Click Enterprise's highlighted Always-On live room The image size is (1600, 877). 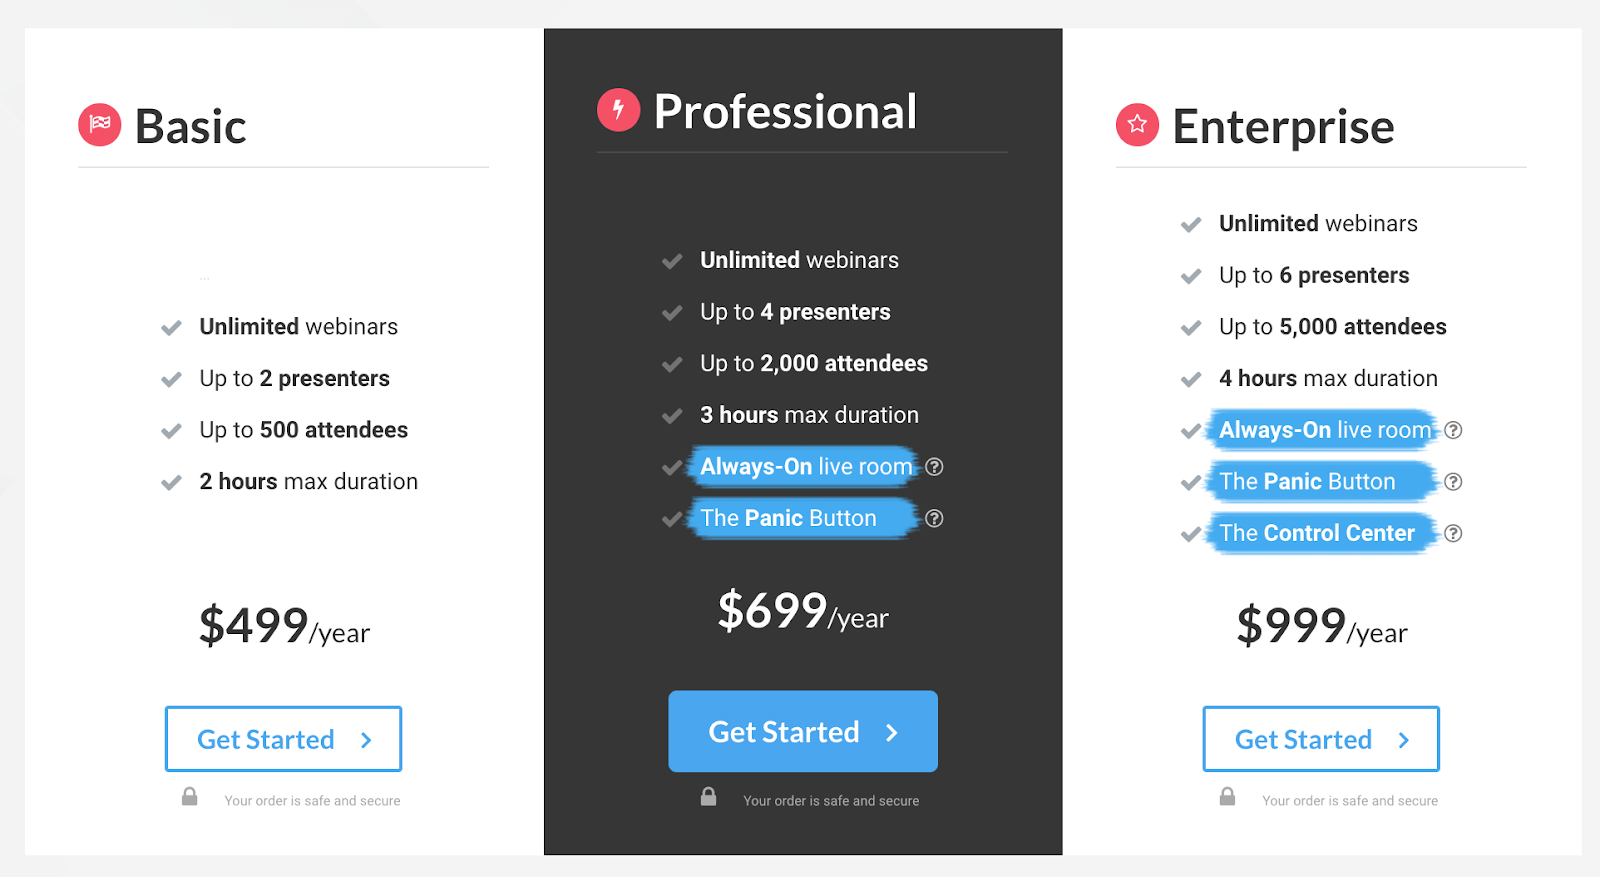(1323, 430)
